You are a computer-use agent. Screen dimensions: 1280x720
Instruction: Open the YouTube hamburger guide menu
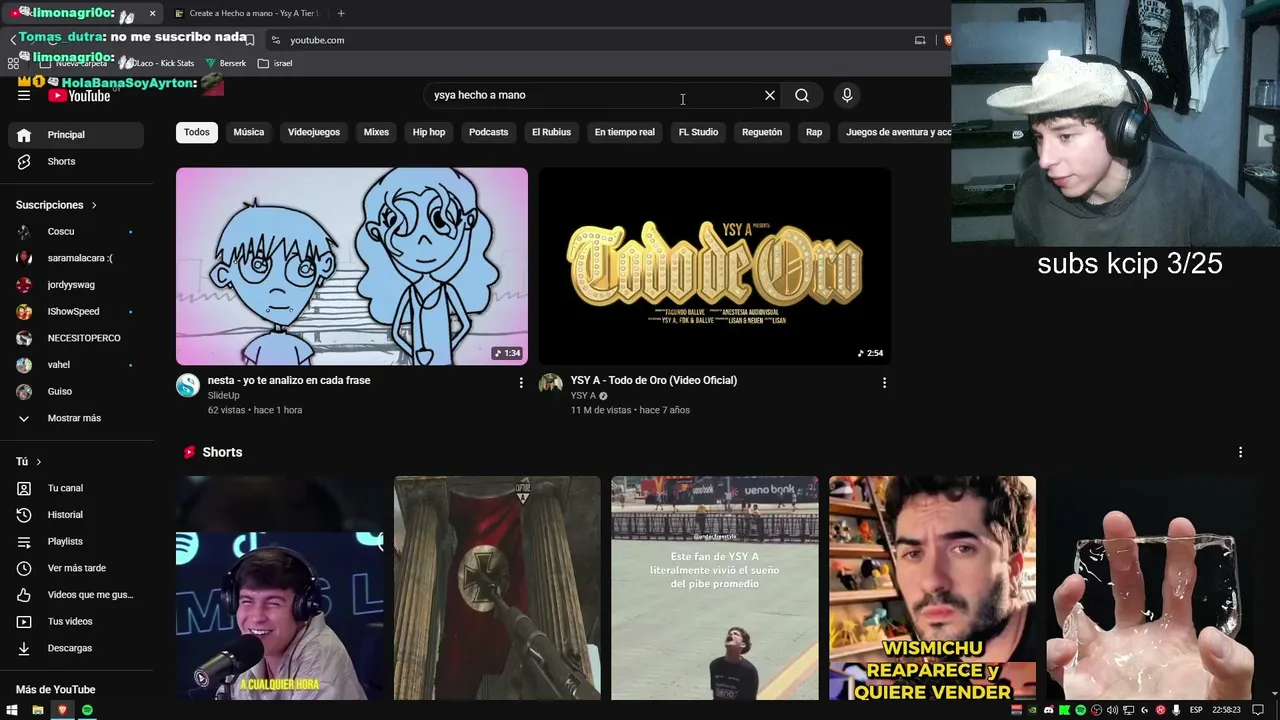point(24,95)
